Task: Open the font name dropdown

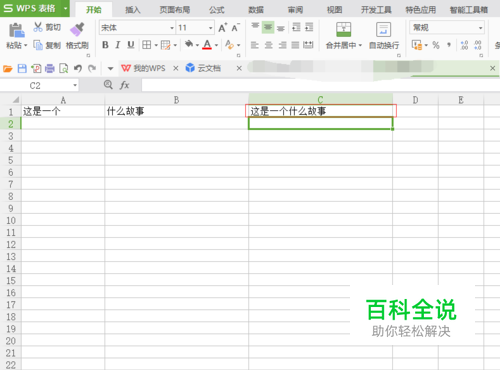Action: tap(172, 28)
